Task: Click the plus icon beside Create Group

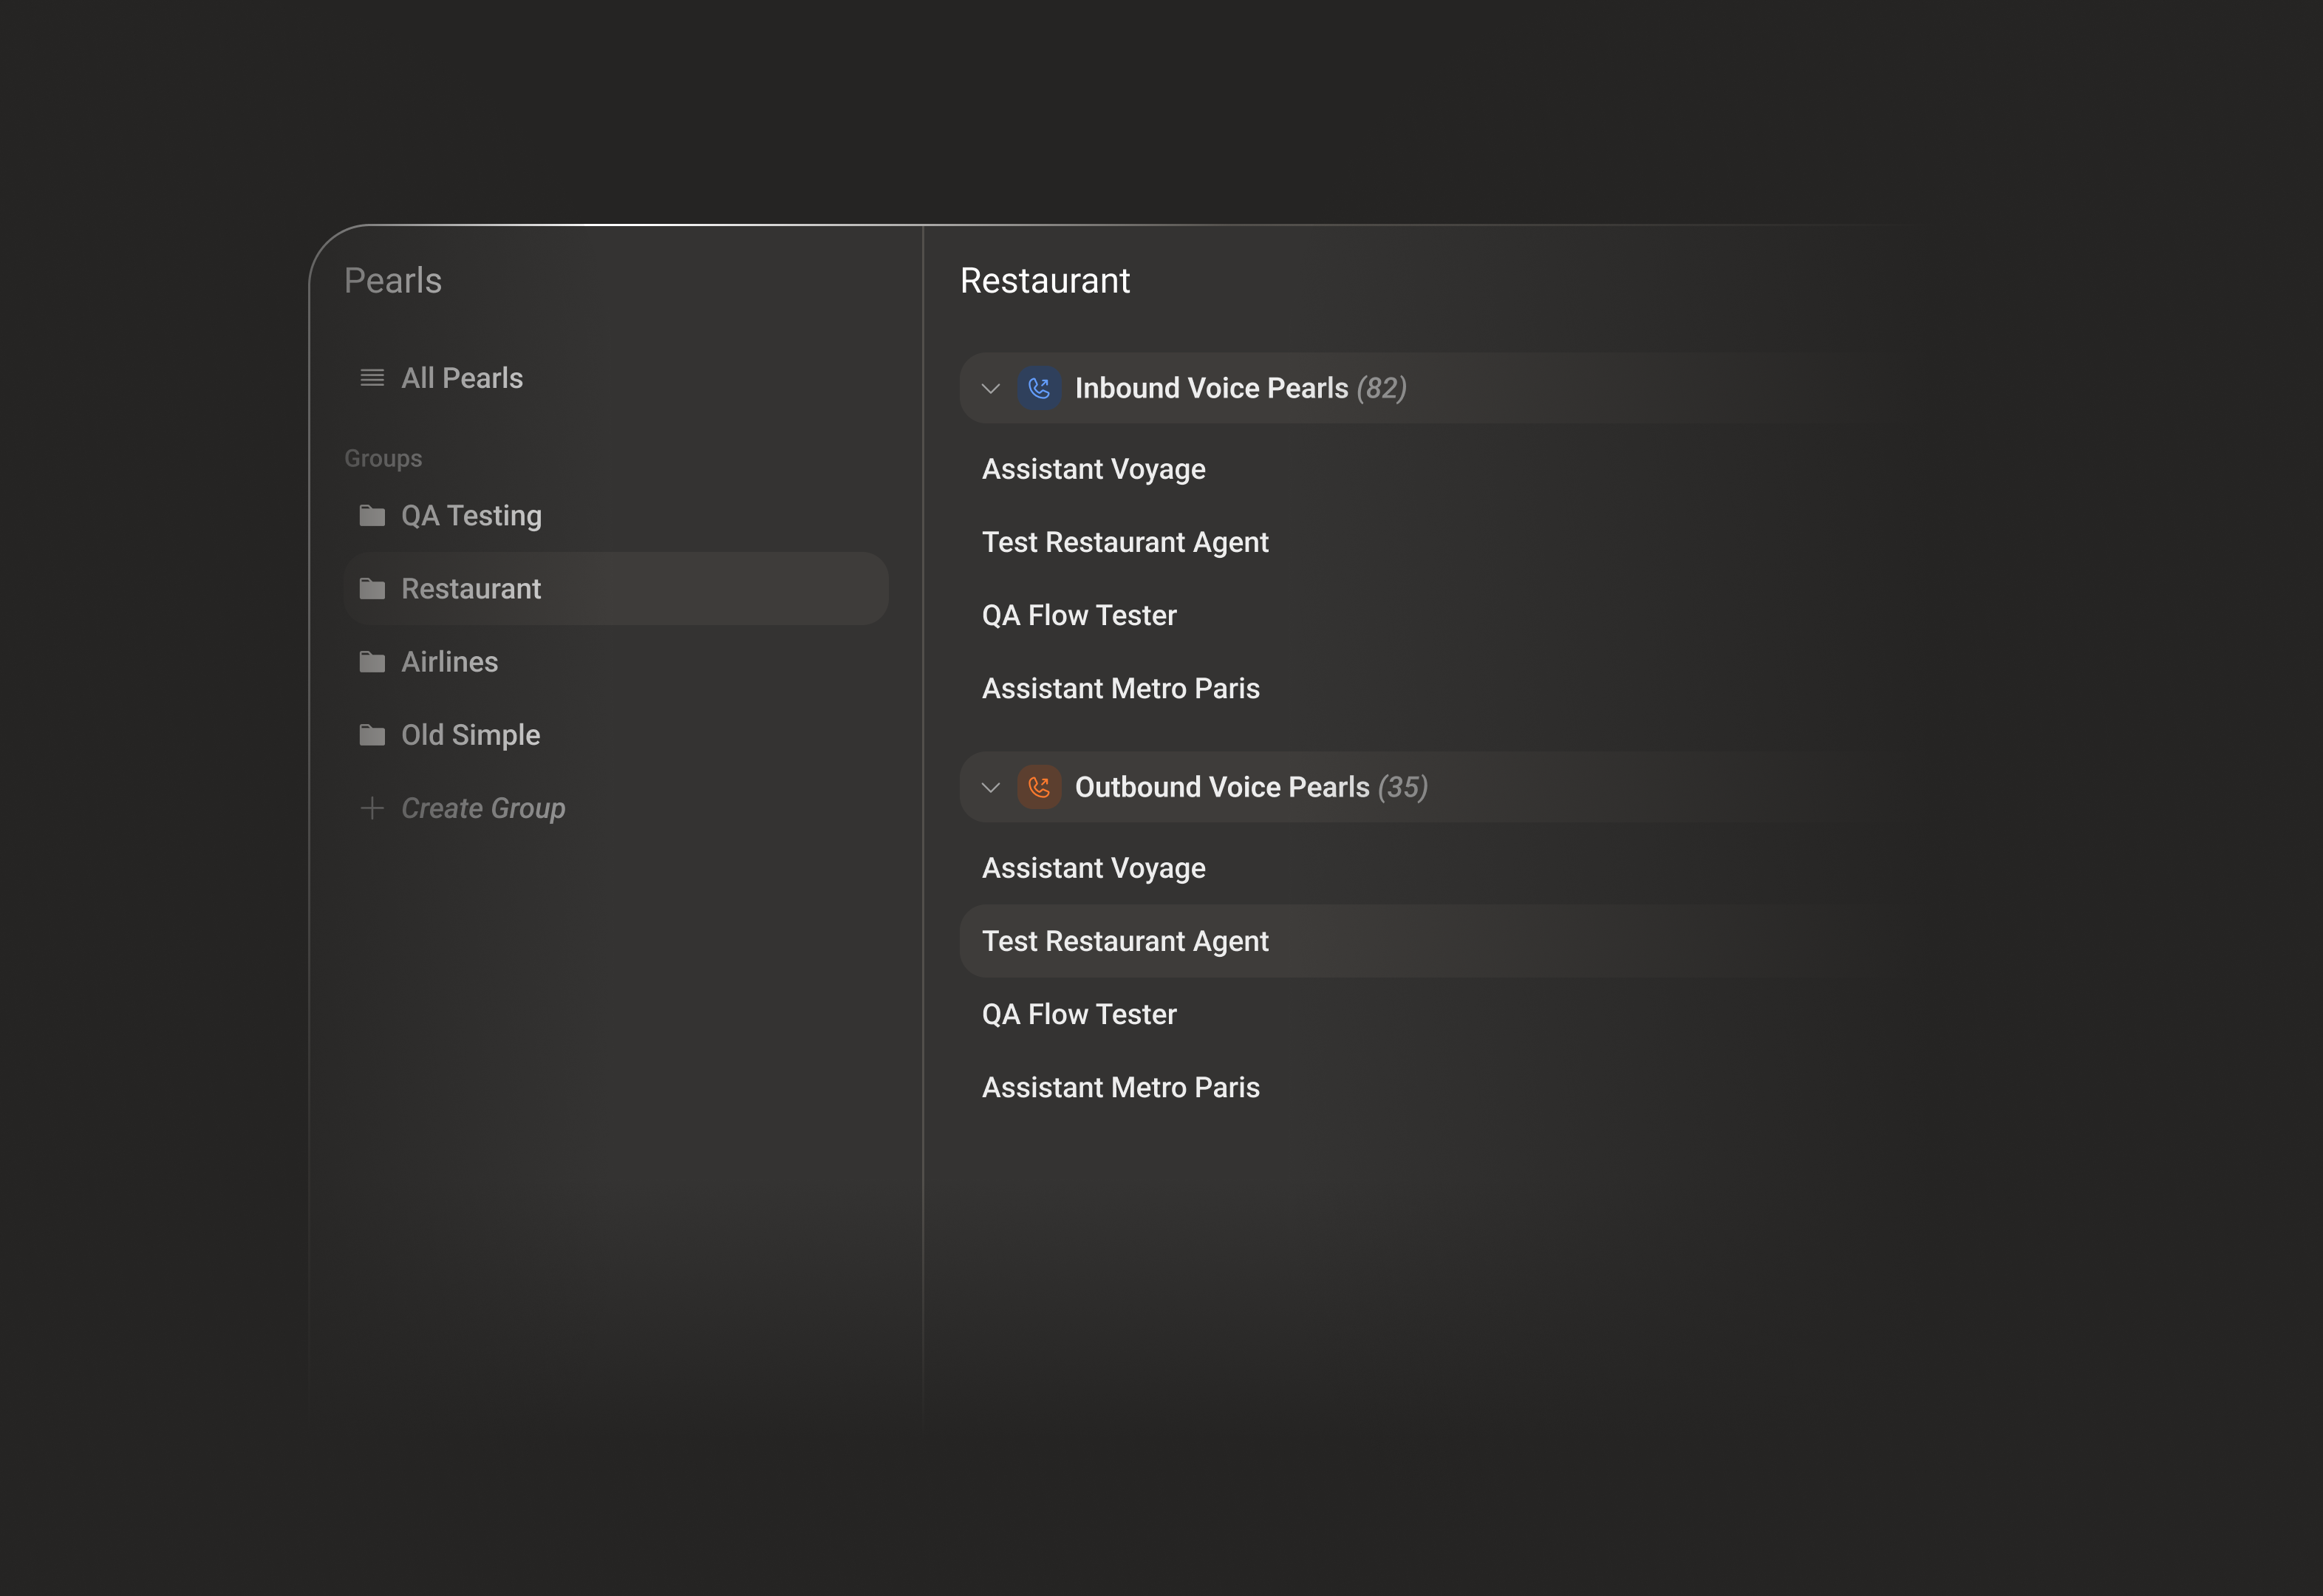Action: point(372,808)
